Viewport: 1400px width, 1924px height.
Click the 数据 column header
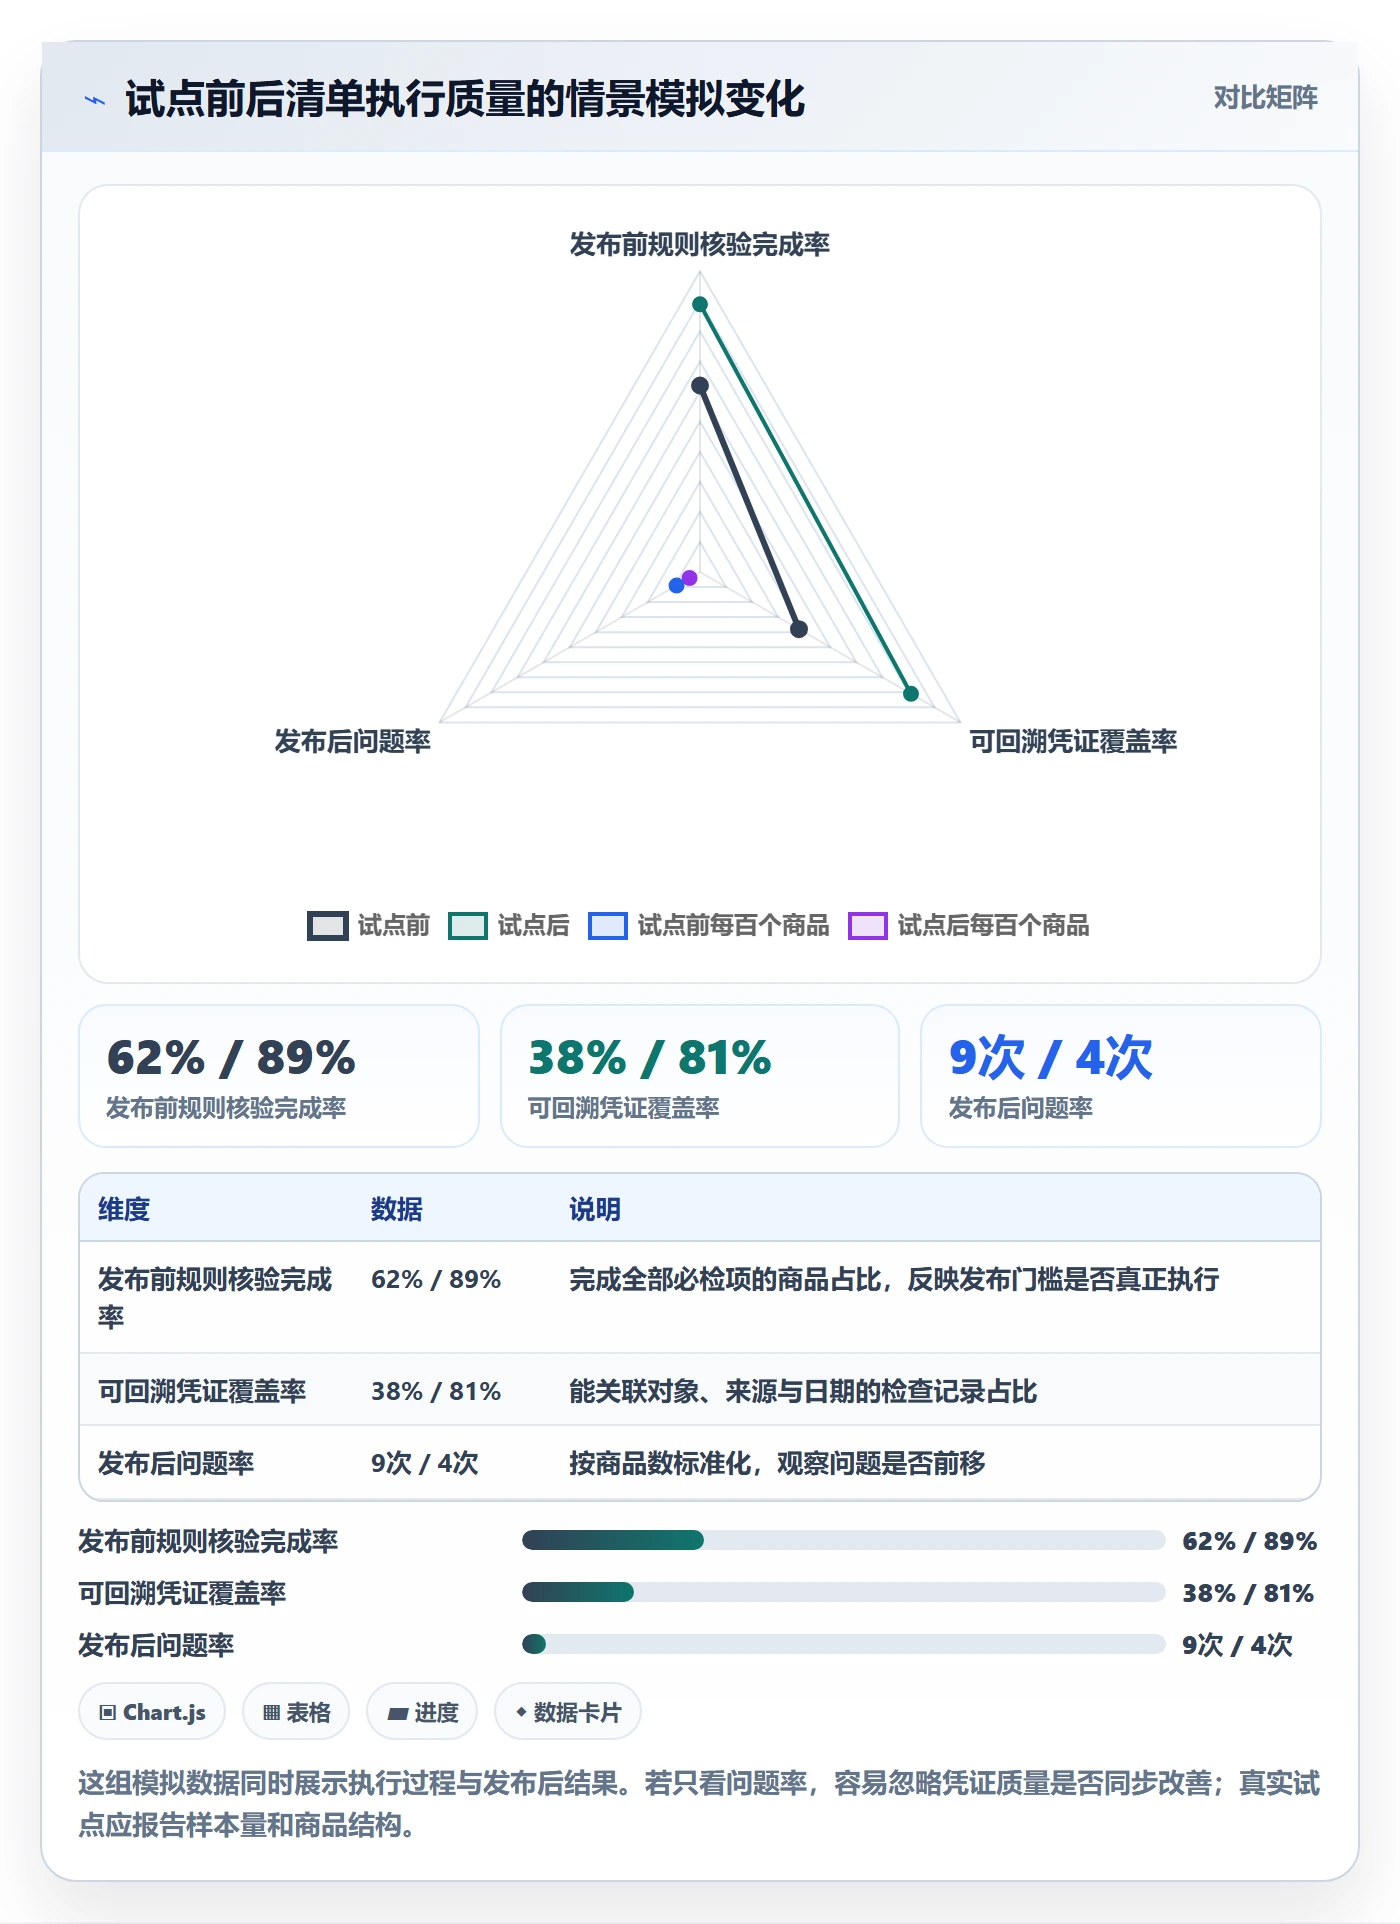397,1209
